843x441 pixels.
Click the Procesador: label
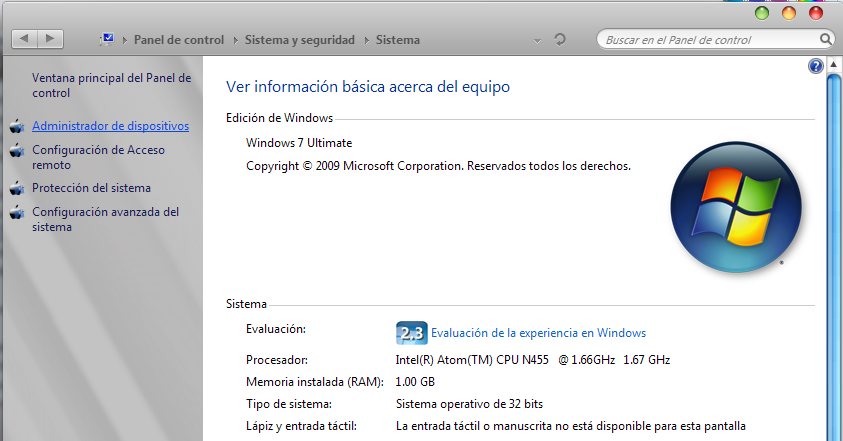[x=277, y=360]
